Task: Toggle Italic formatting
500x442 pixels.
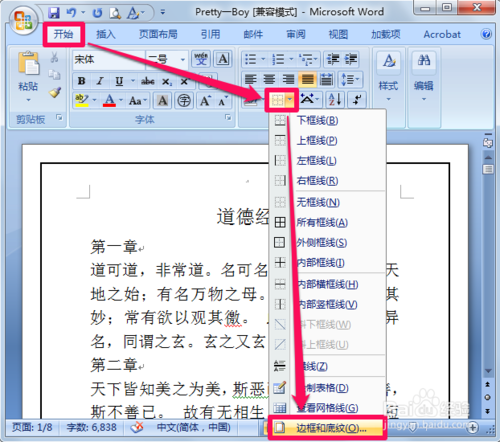Action: (100, 81)
